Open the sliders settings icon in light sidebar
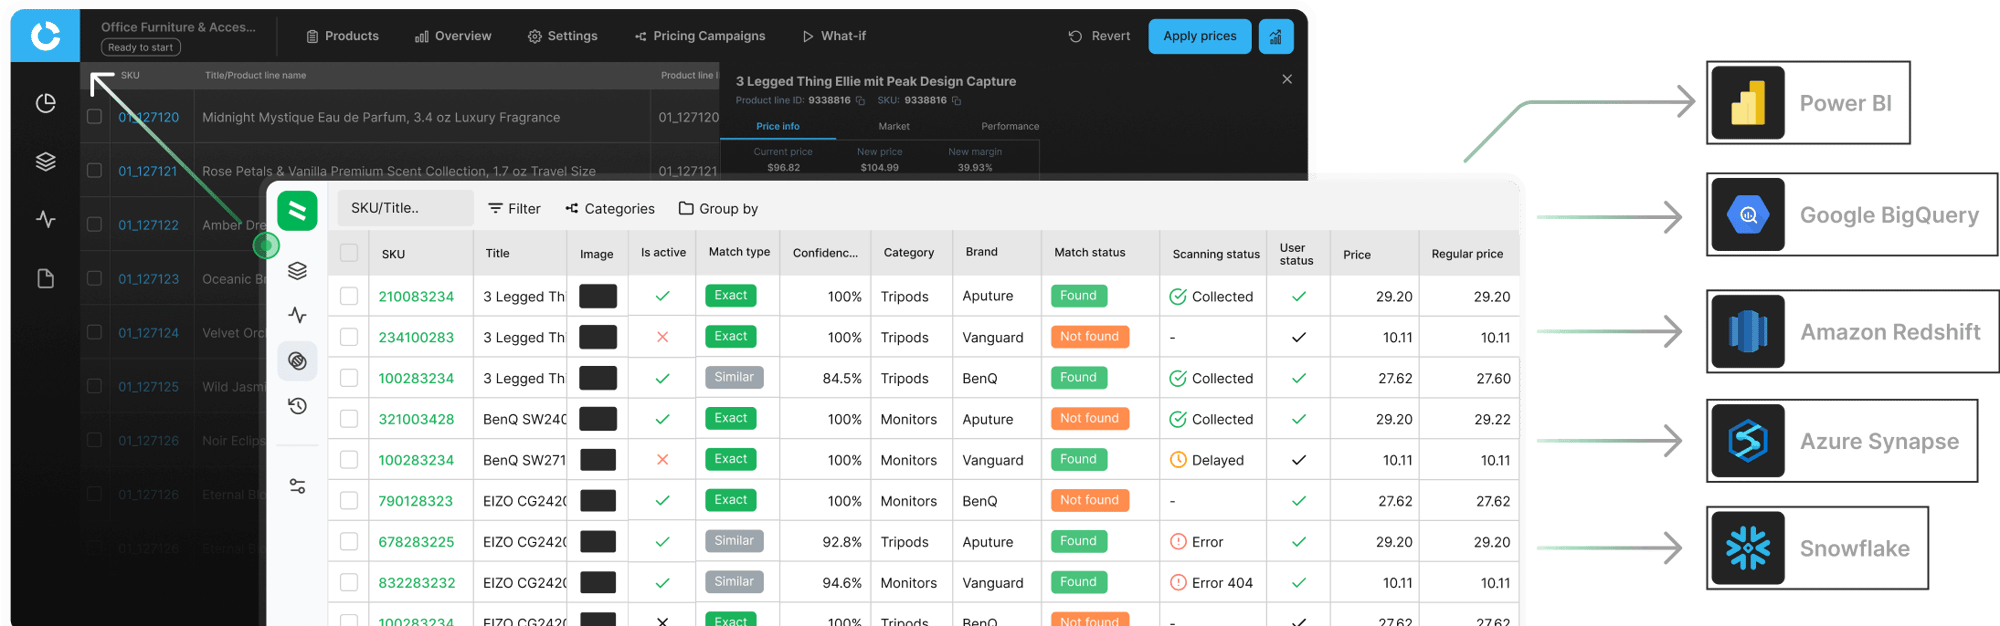Screen dimensions: 2000x626 [297, 486]
